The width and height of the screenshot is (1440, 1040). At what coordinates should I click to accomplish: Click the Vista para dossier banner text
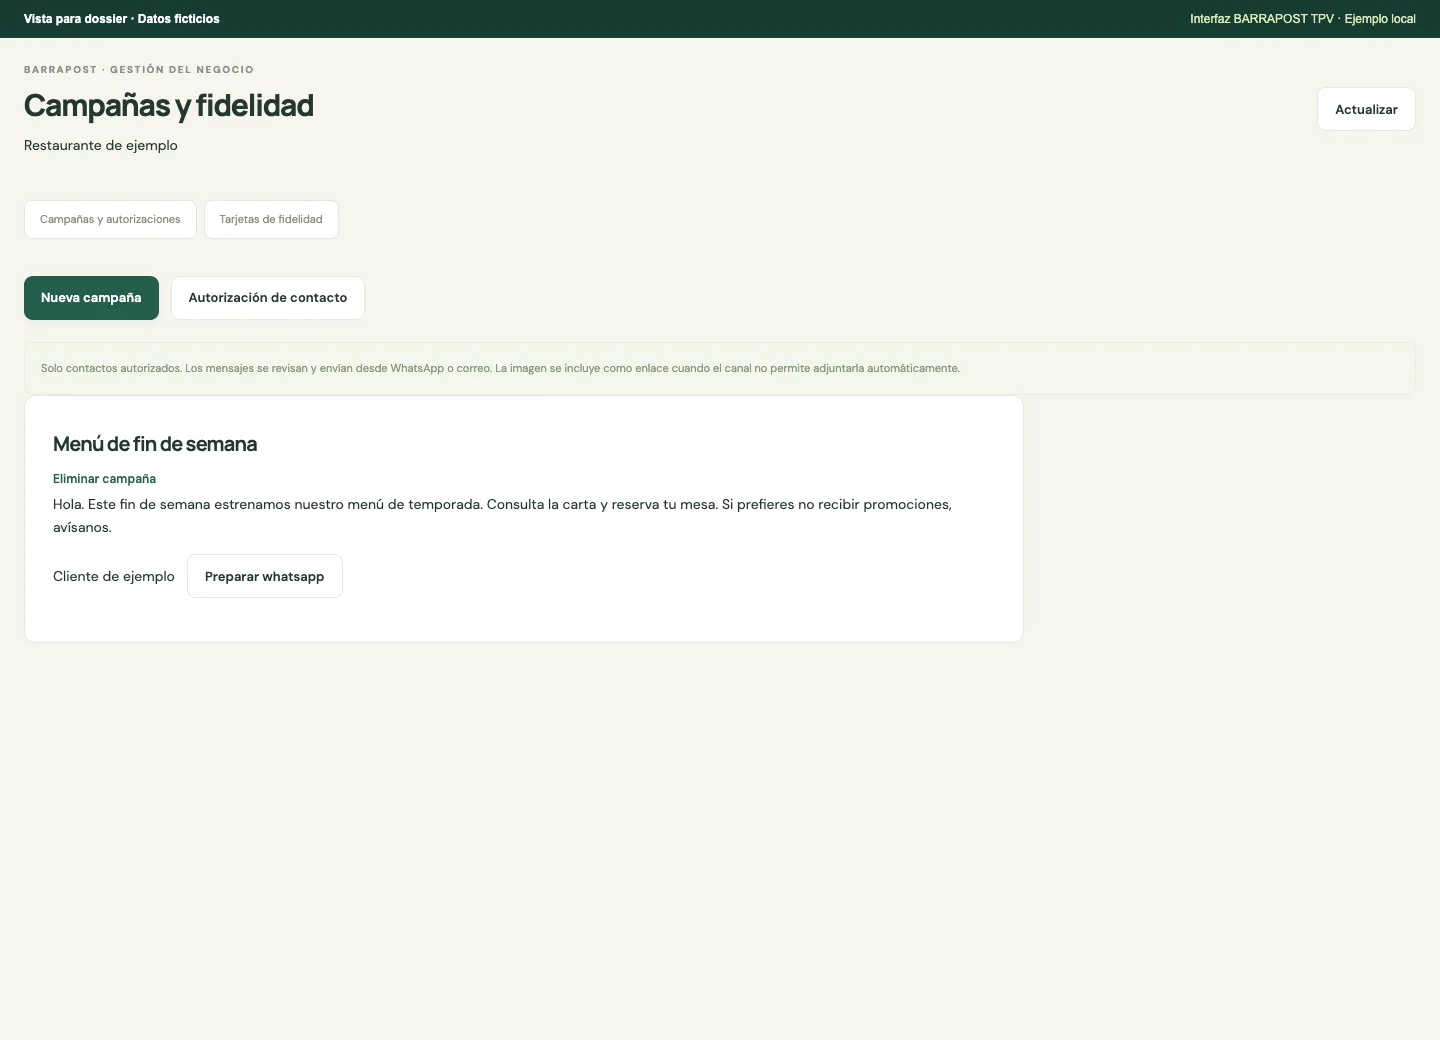[x=122, y=19]
